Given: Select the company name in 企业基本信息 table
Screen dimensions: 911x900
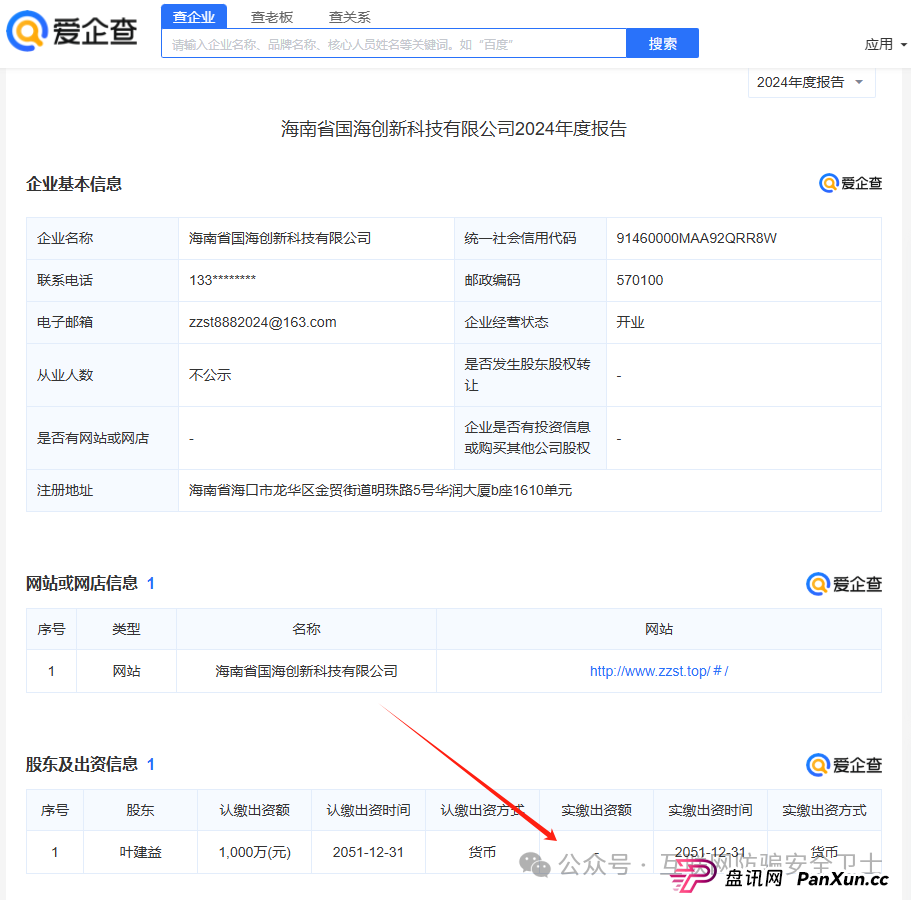Looking at the screenshot, I should (280, 238).
